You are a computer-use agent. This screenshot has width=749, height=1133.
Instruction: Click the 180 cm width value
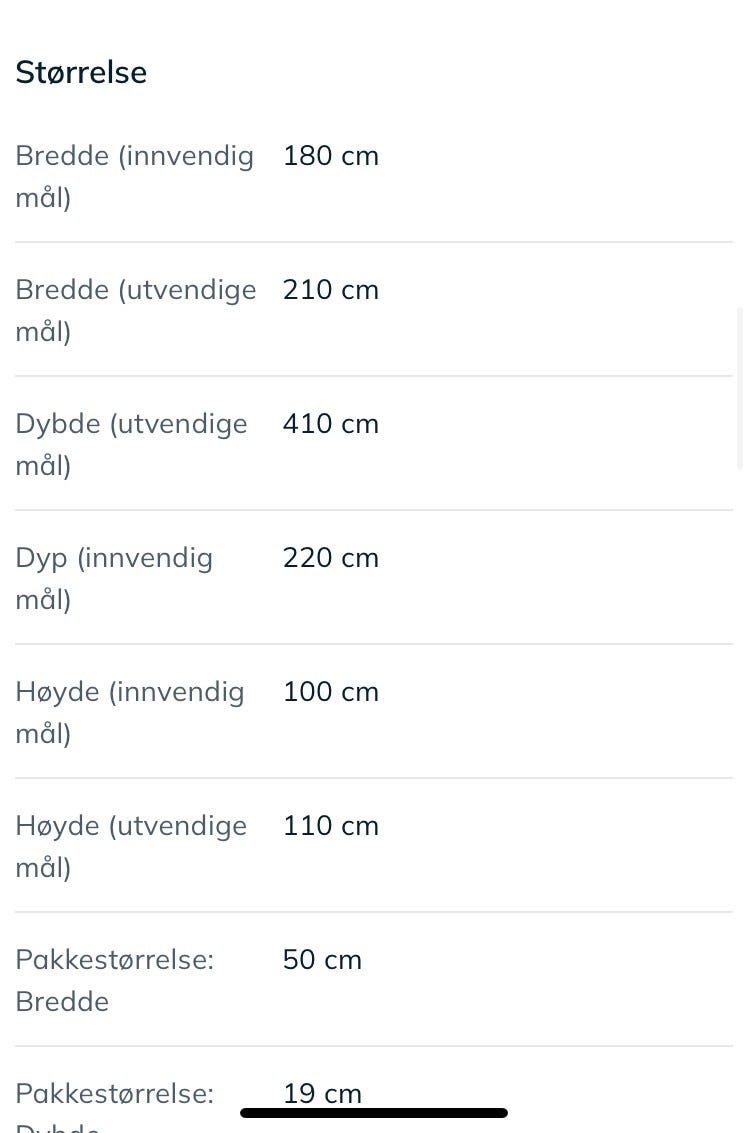coord(331,156)
